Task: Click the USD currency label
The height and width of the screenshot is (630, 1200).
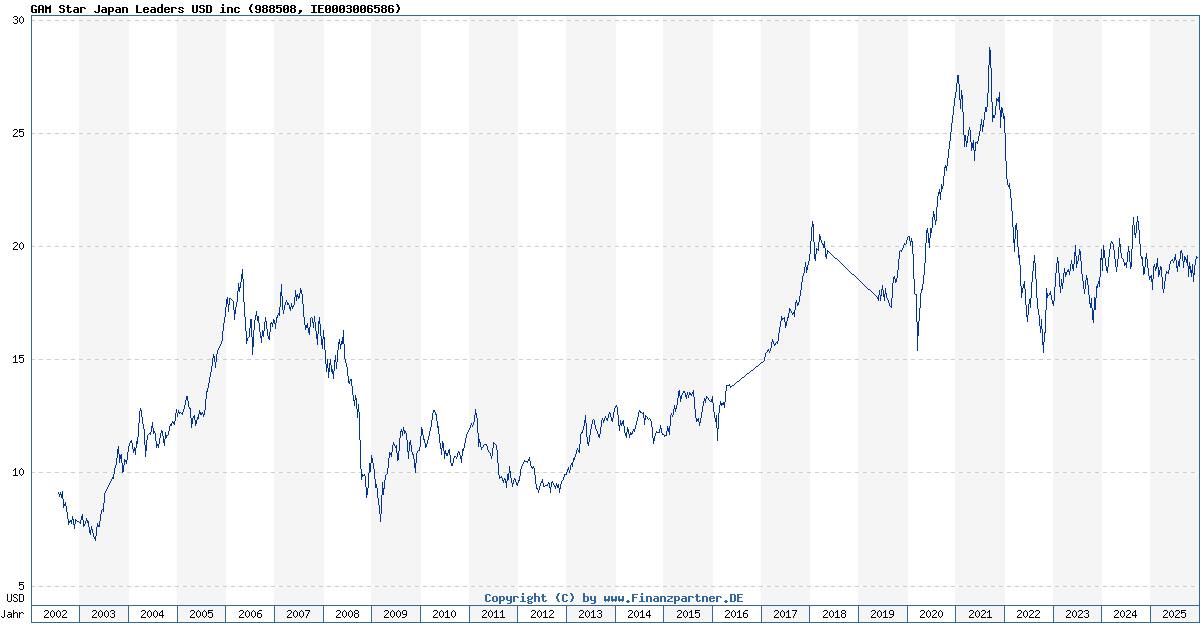Action: pyautogui.click(x=15, y=598)
